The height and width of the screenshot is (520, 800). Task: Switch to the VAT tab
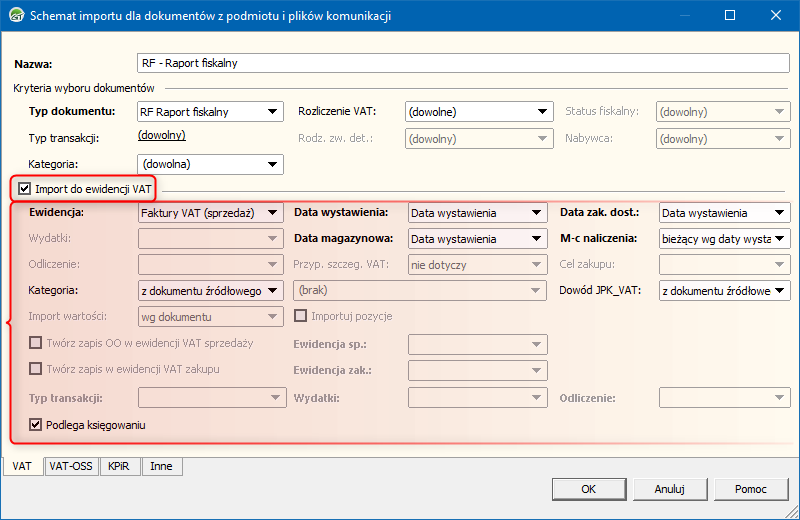tap(22, 466)
